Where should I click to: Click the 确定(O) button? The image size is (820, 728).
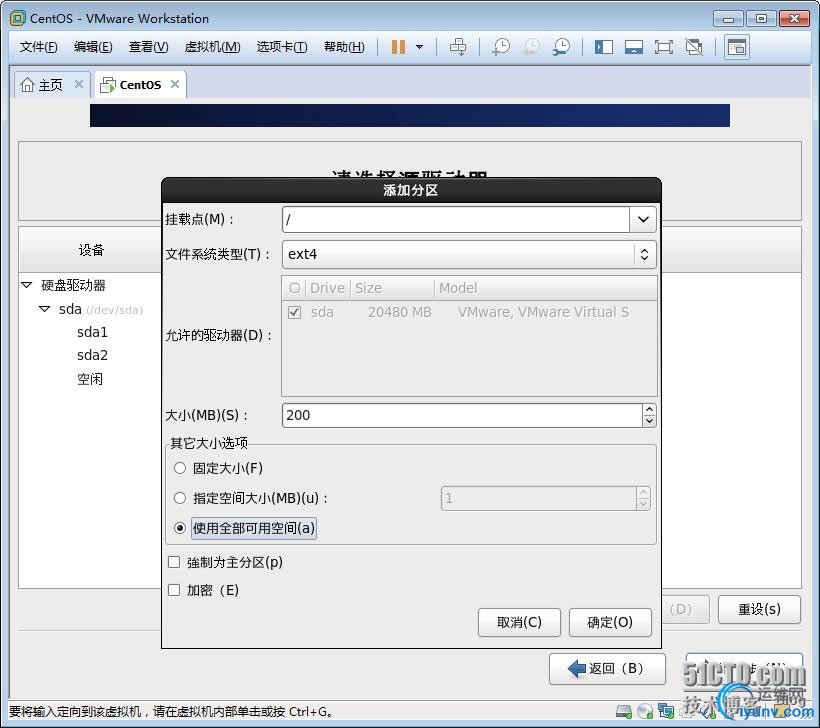click(610, 622)
